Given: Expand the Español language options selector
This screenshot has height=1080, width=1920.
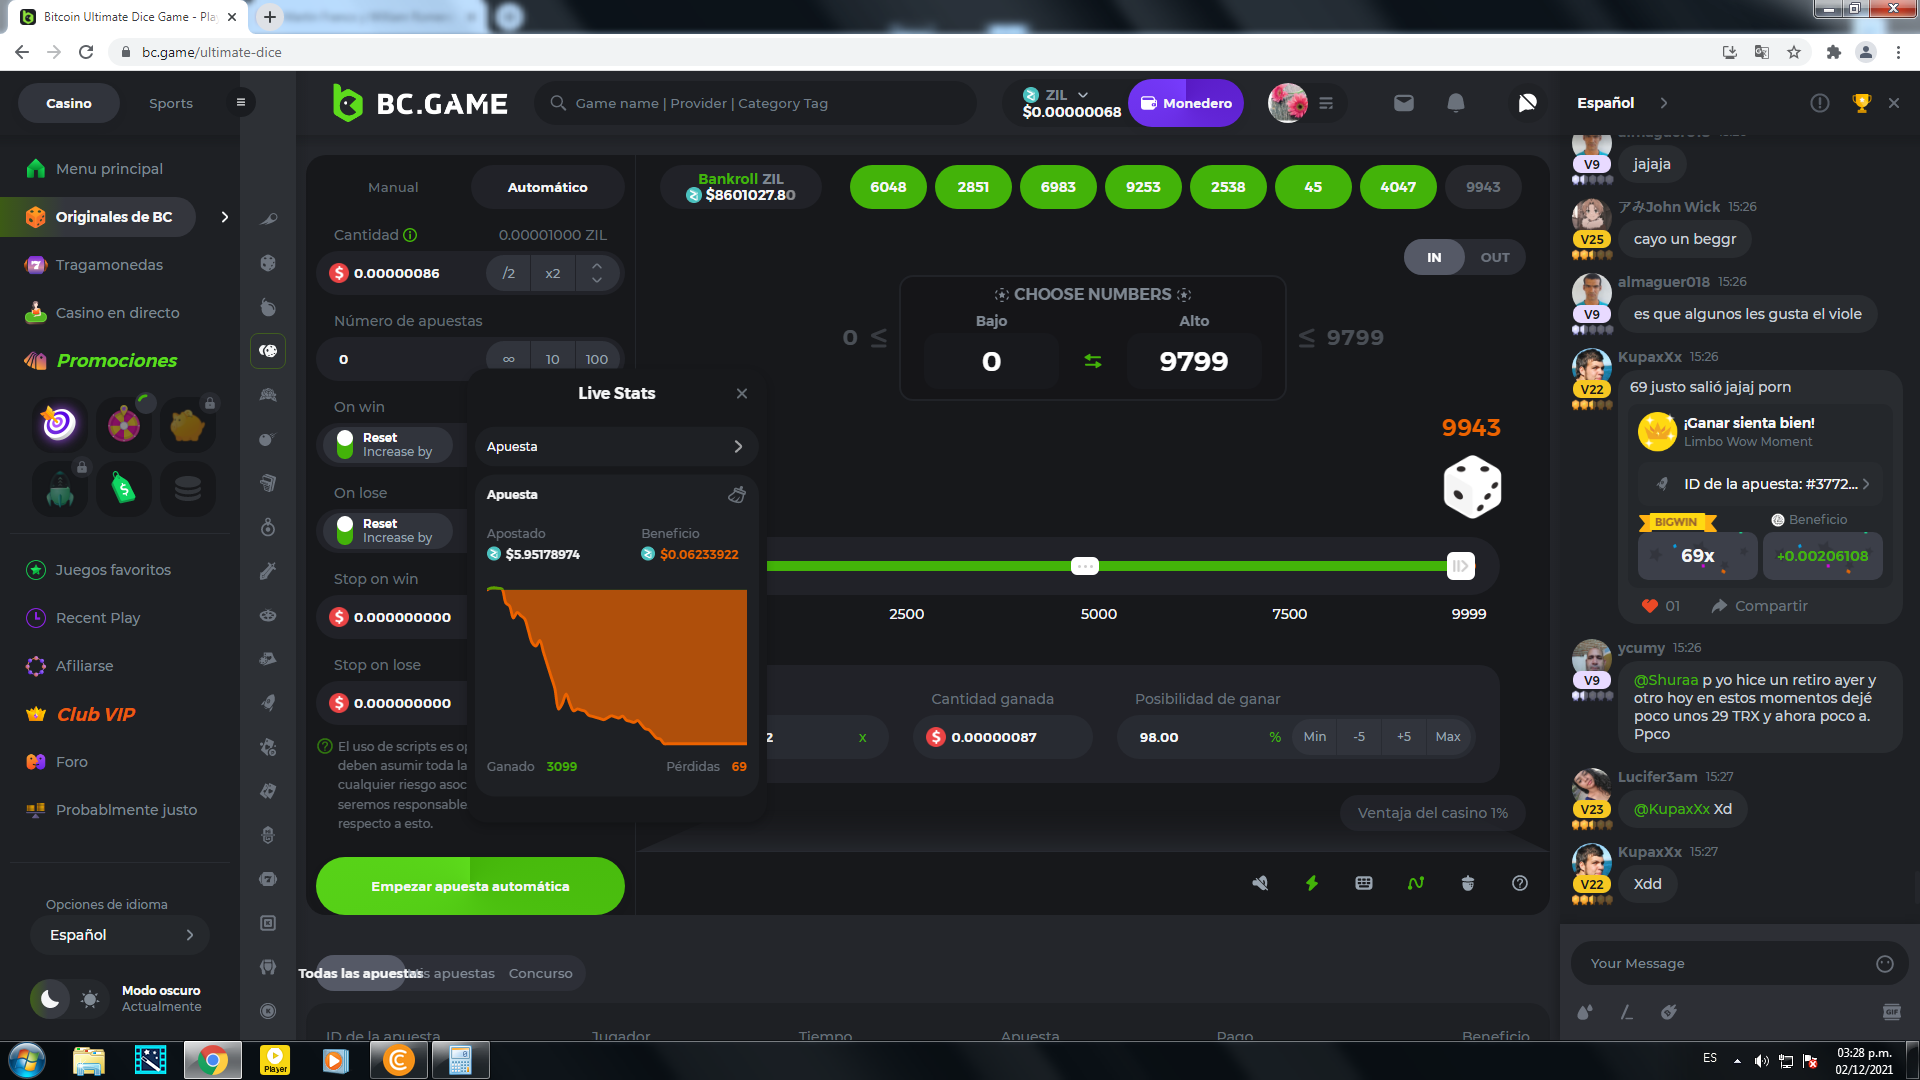Looking at the screenshot, I should 120,935.
